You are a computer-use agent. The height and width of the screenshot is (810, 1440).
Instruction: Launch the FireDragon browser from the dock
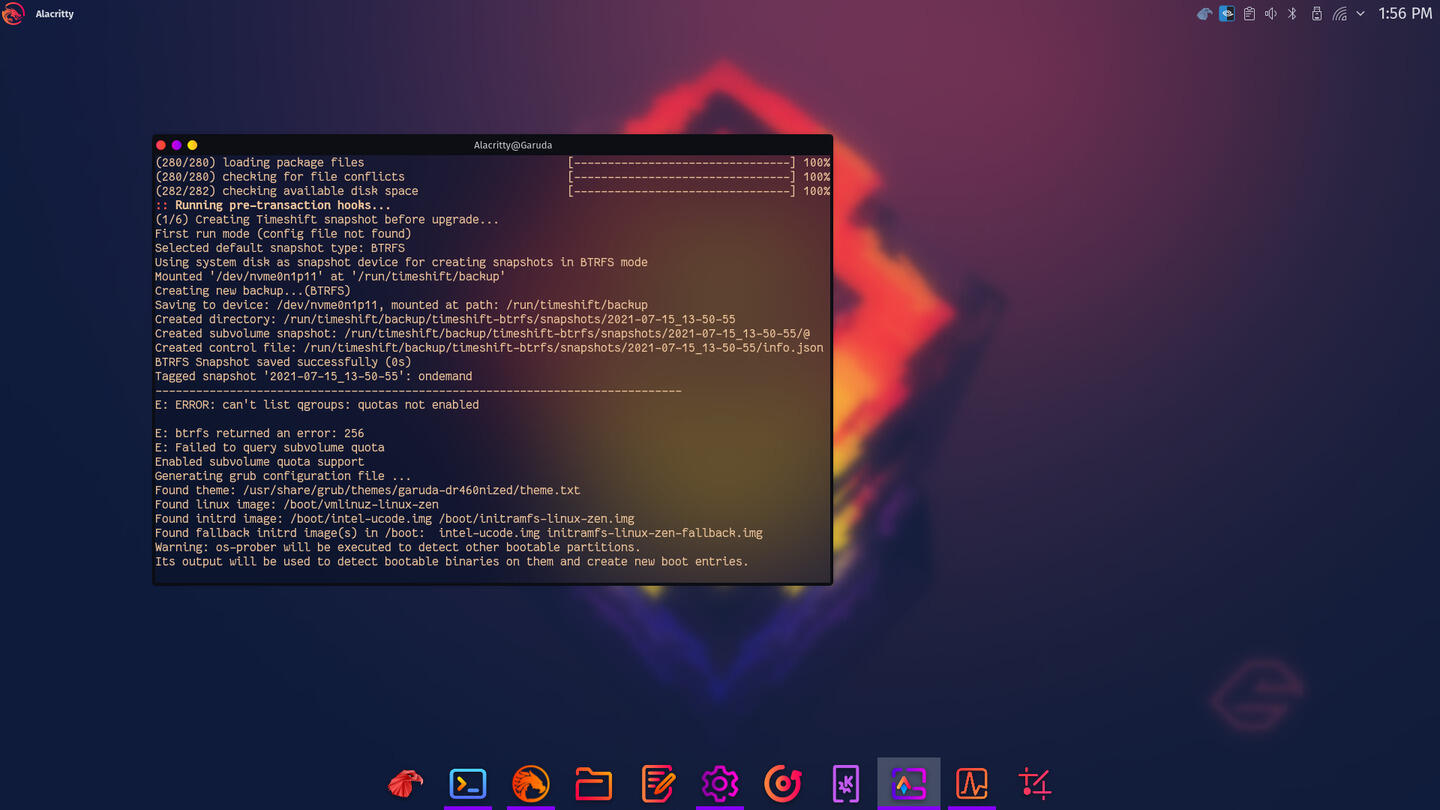pos(531,783)
